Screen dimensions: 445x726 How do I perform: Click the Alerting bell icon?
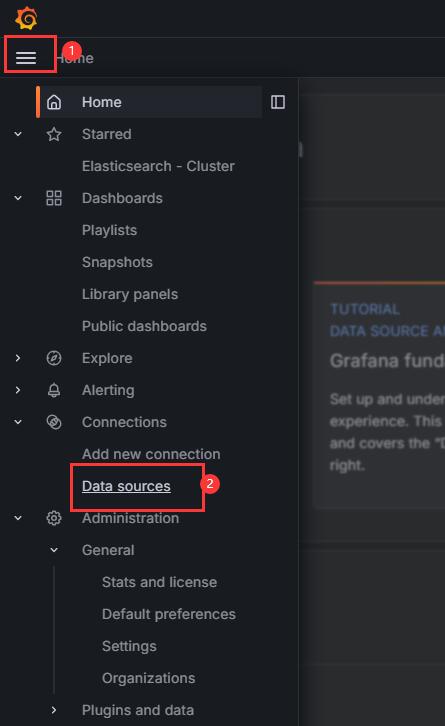pos(54,390)
